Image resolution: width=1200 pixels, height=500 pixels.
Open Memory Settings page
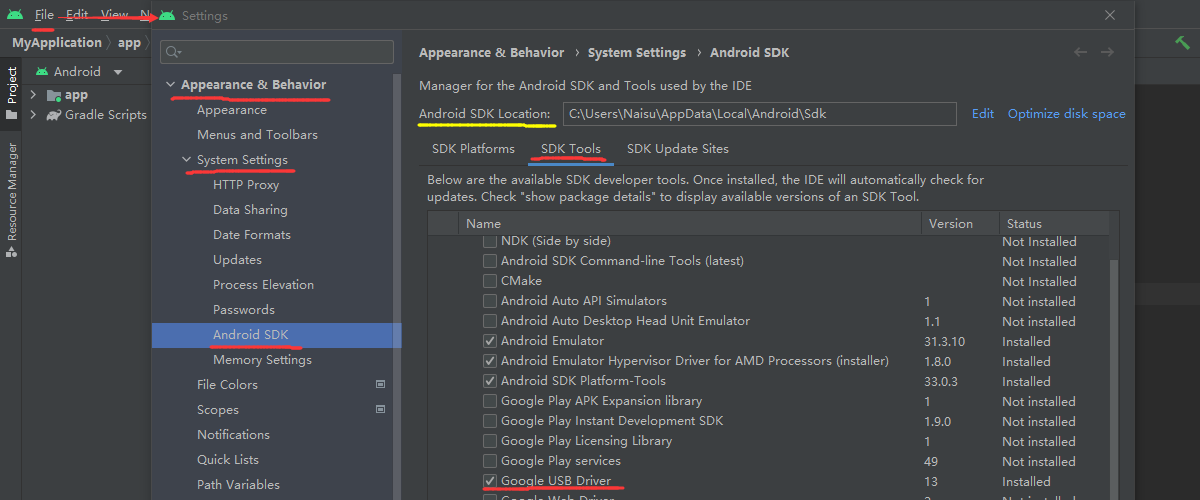click(x=262, y=360)
